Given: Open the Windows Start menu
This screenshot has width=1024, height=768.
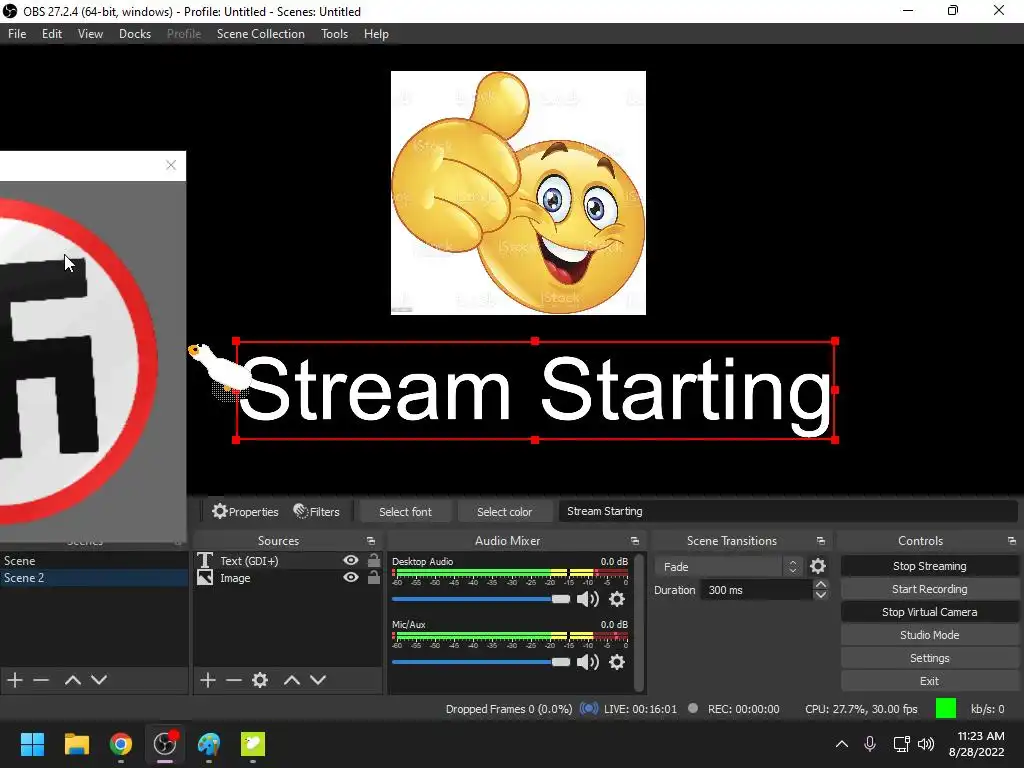Looking at the screenshot, I should point(32,744).
